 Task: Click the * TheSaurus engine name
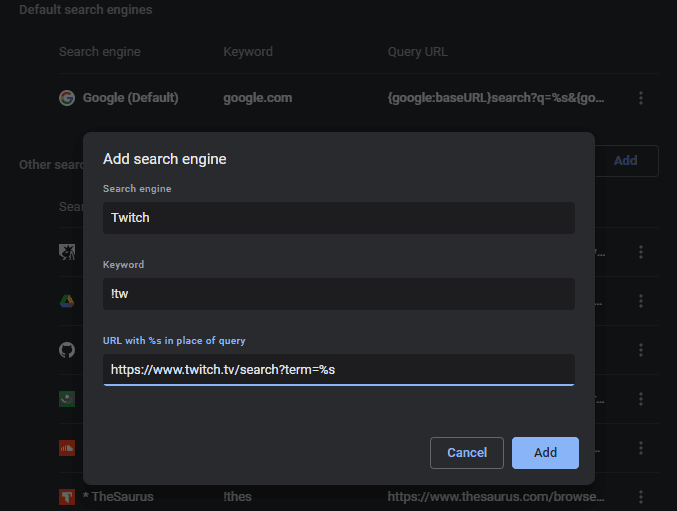[x=118, y=497]
